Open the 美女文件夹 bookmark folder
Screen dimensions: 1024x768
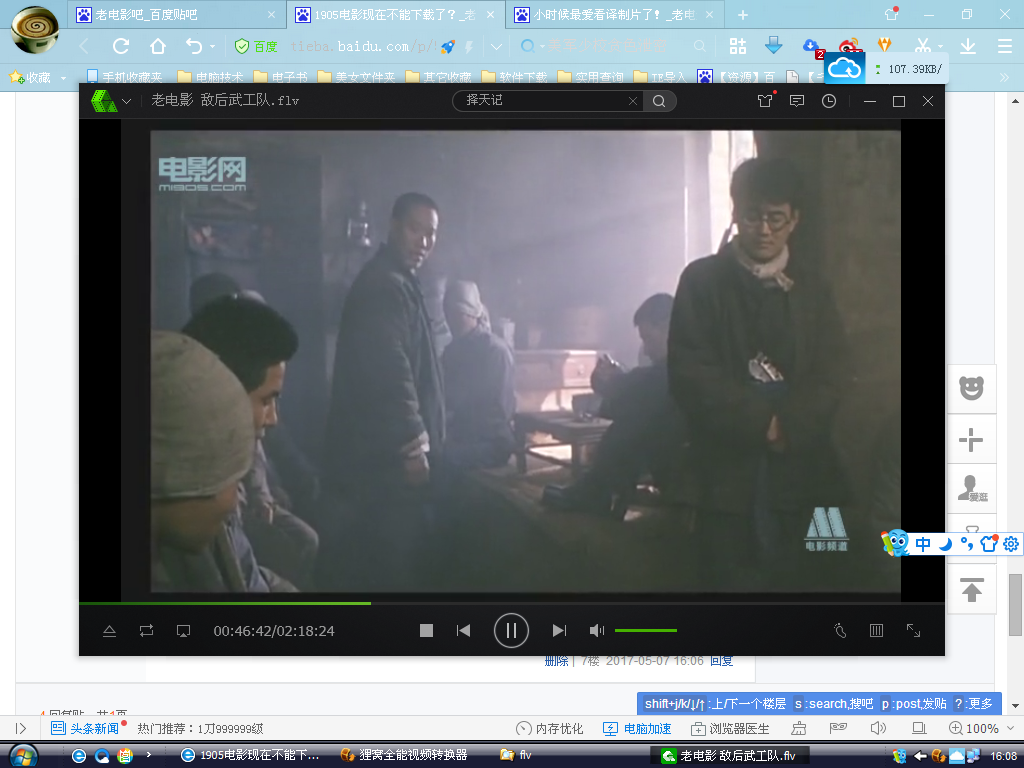coord(357,77)
